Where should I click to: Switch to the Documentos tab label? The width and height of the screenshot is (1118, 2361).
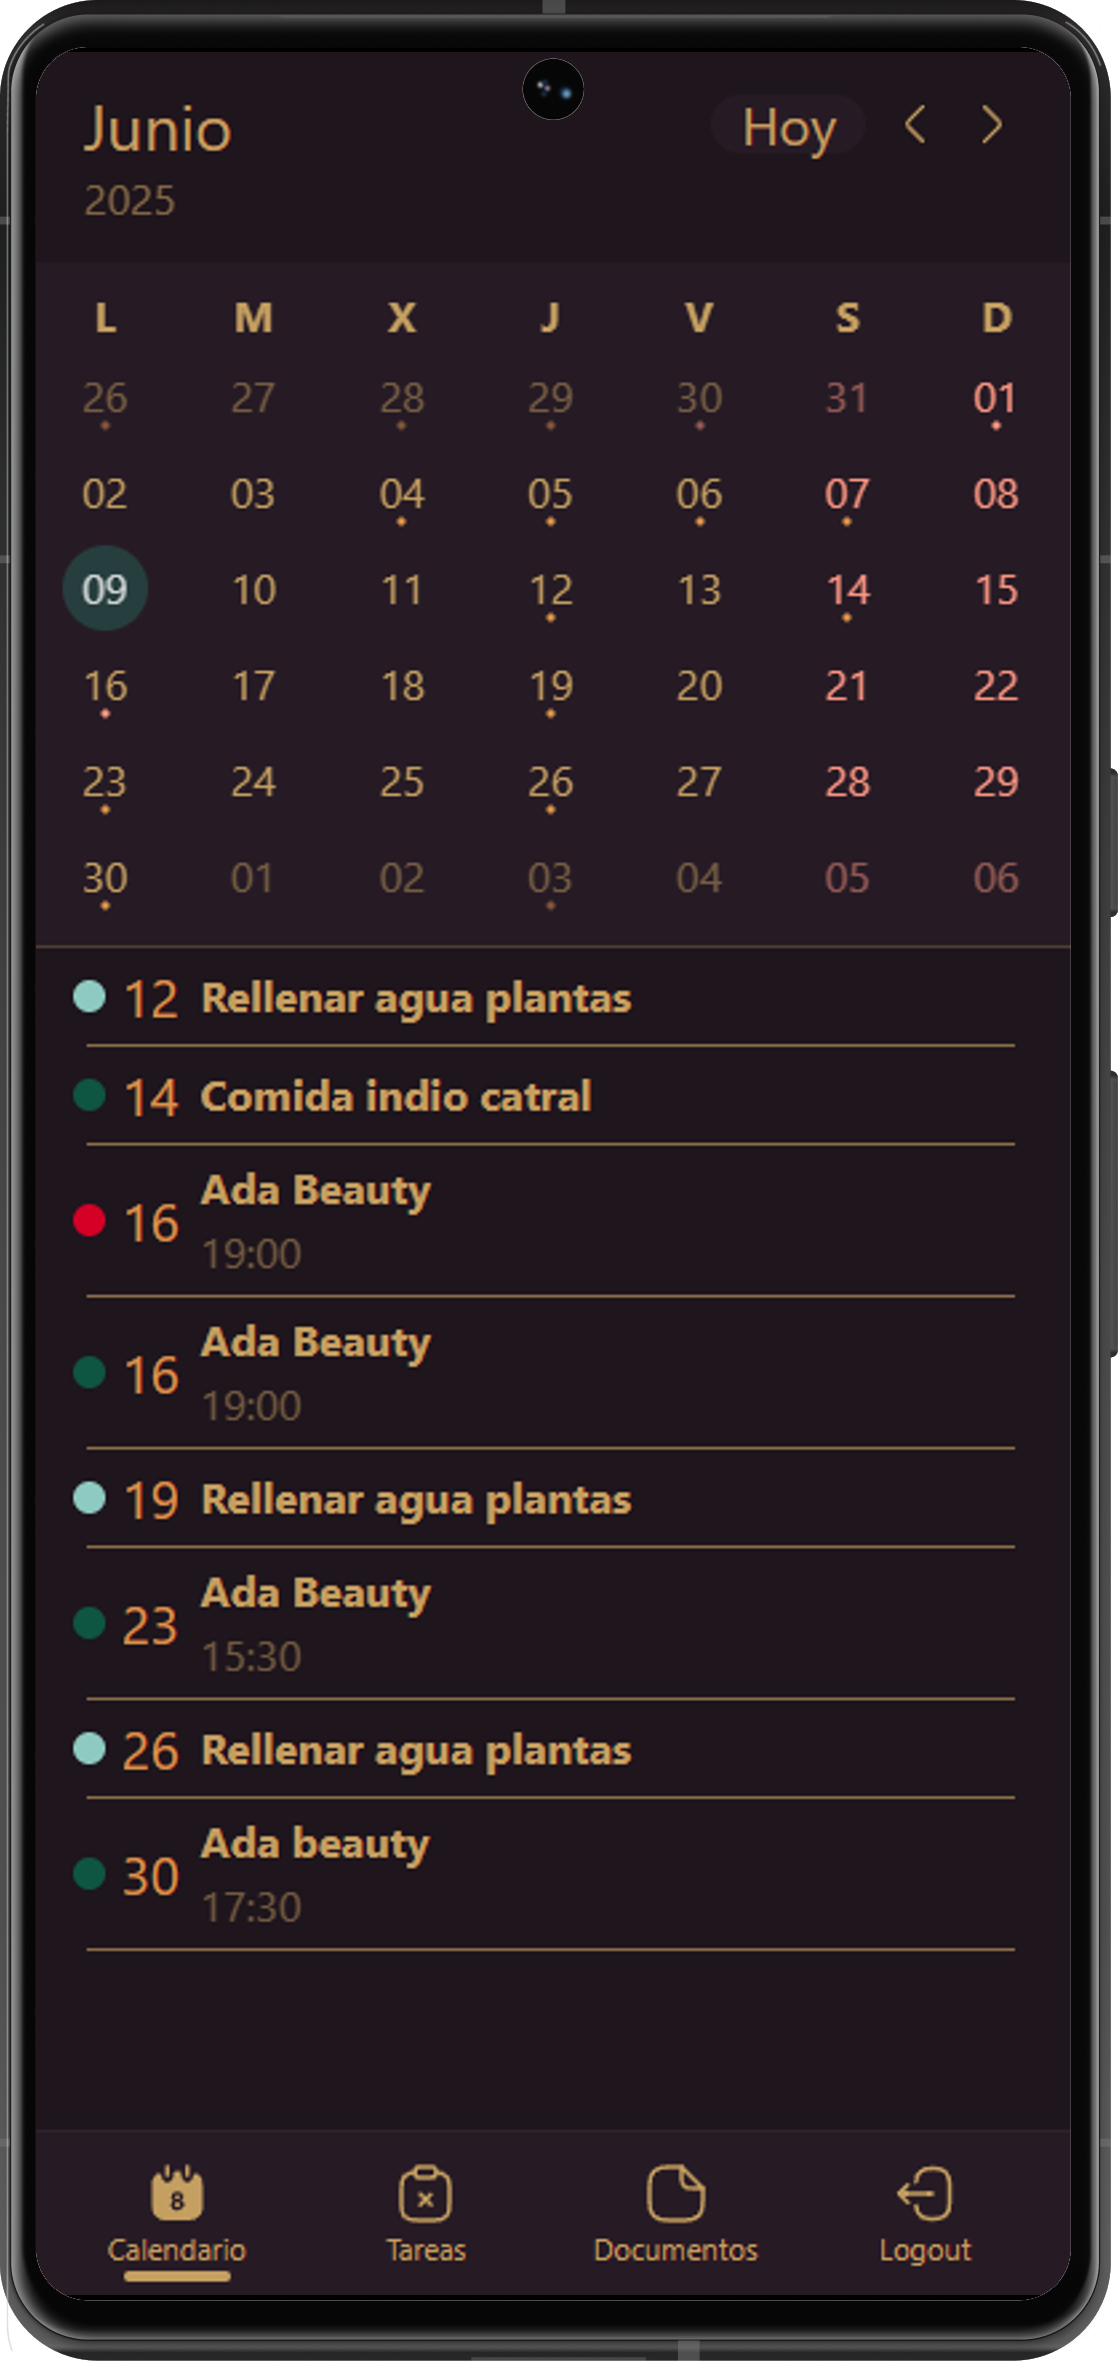[x=676, y=2250]
